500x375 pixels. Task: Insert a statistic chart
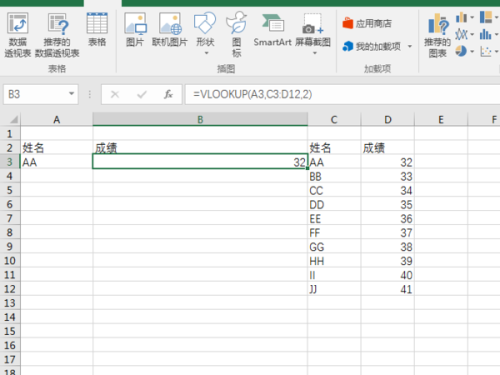[x=486, y=34]
